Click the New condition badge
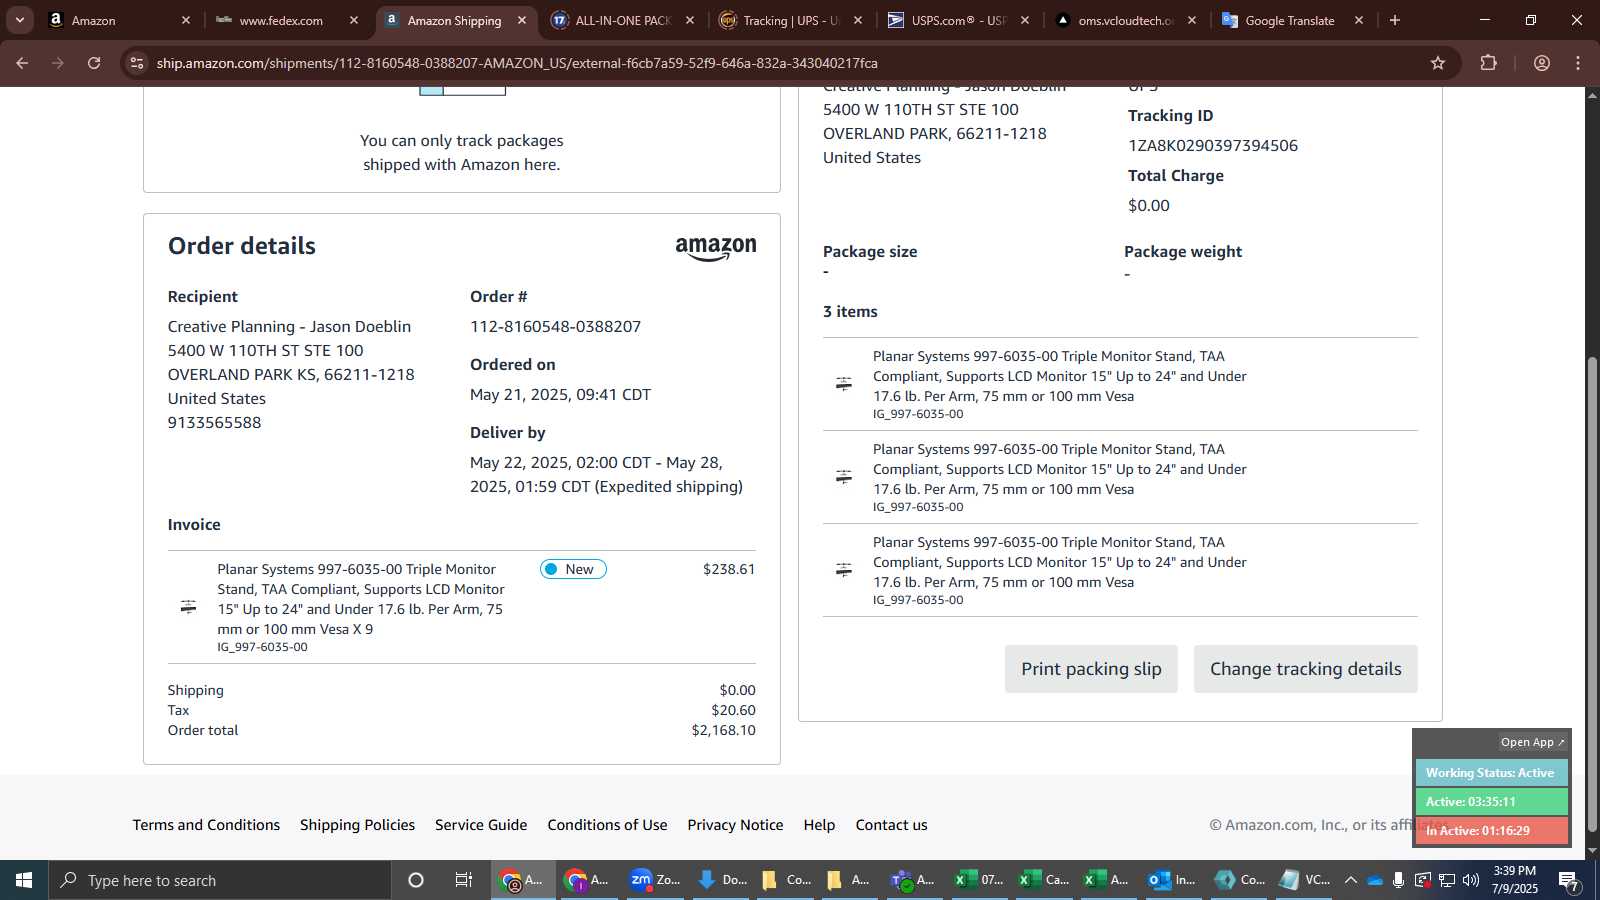Screen dimensions: 1600x900 (573, 569)
